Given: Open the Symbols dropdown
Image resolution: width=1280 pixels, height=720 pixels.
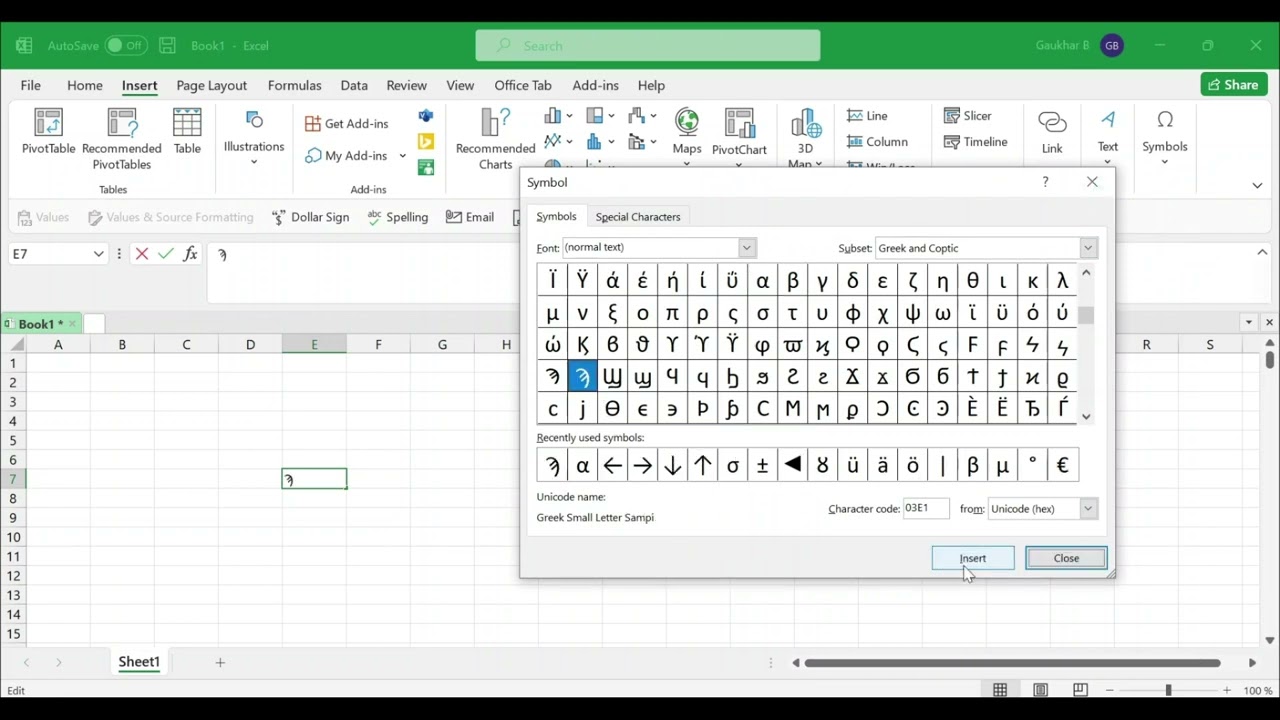Looking at the screenshot, I should (x=1165, y=138).
